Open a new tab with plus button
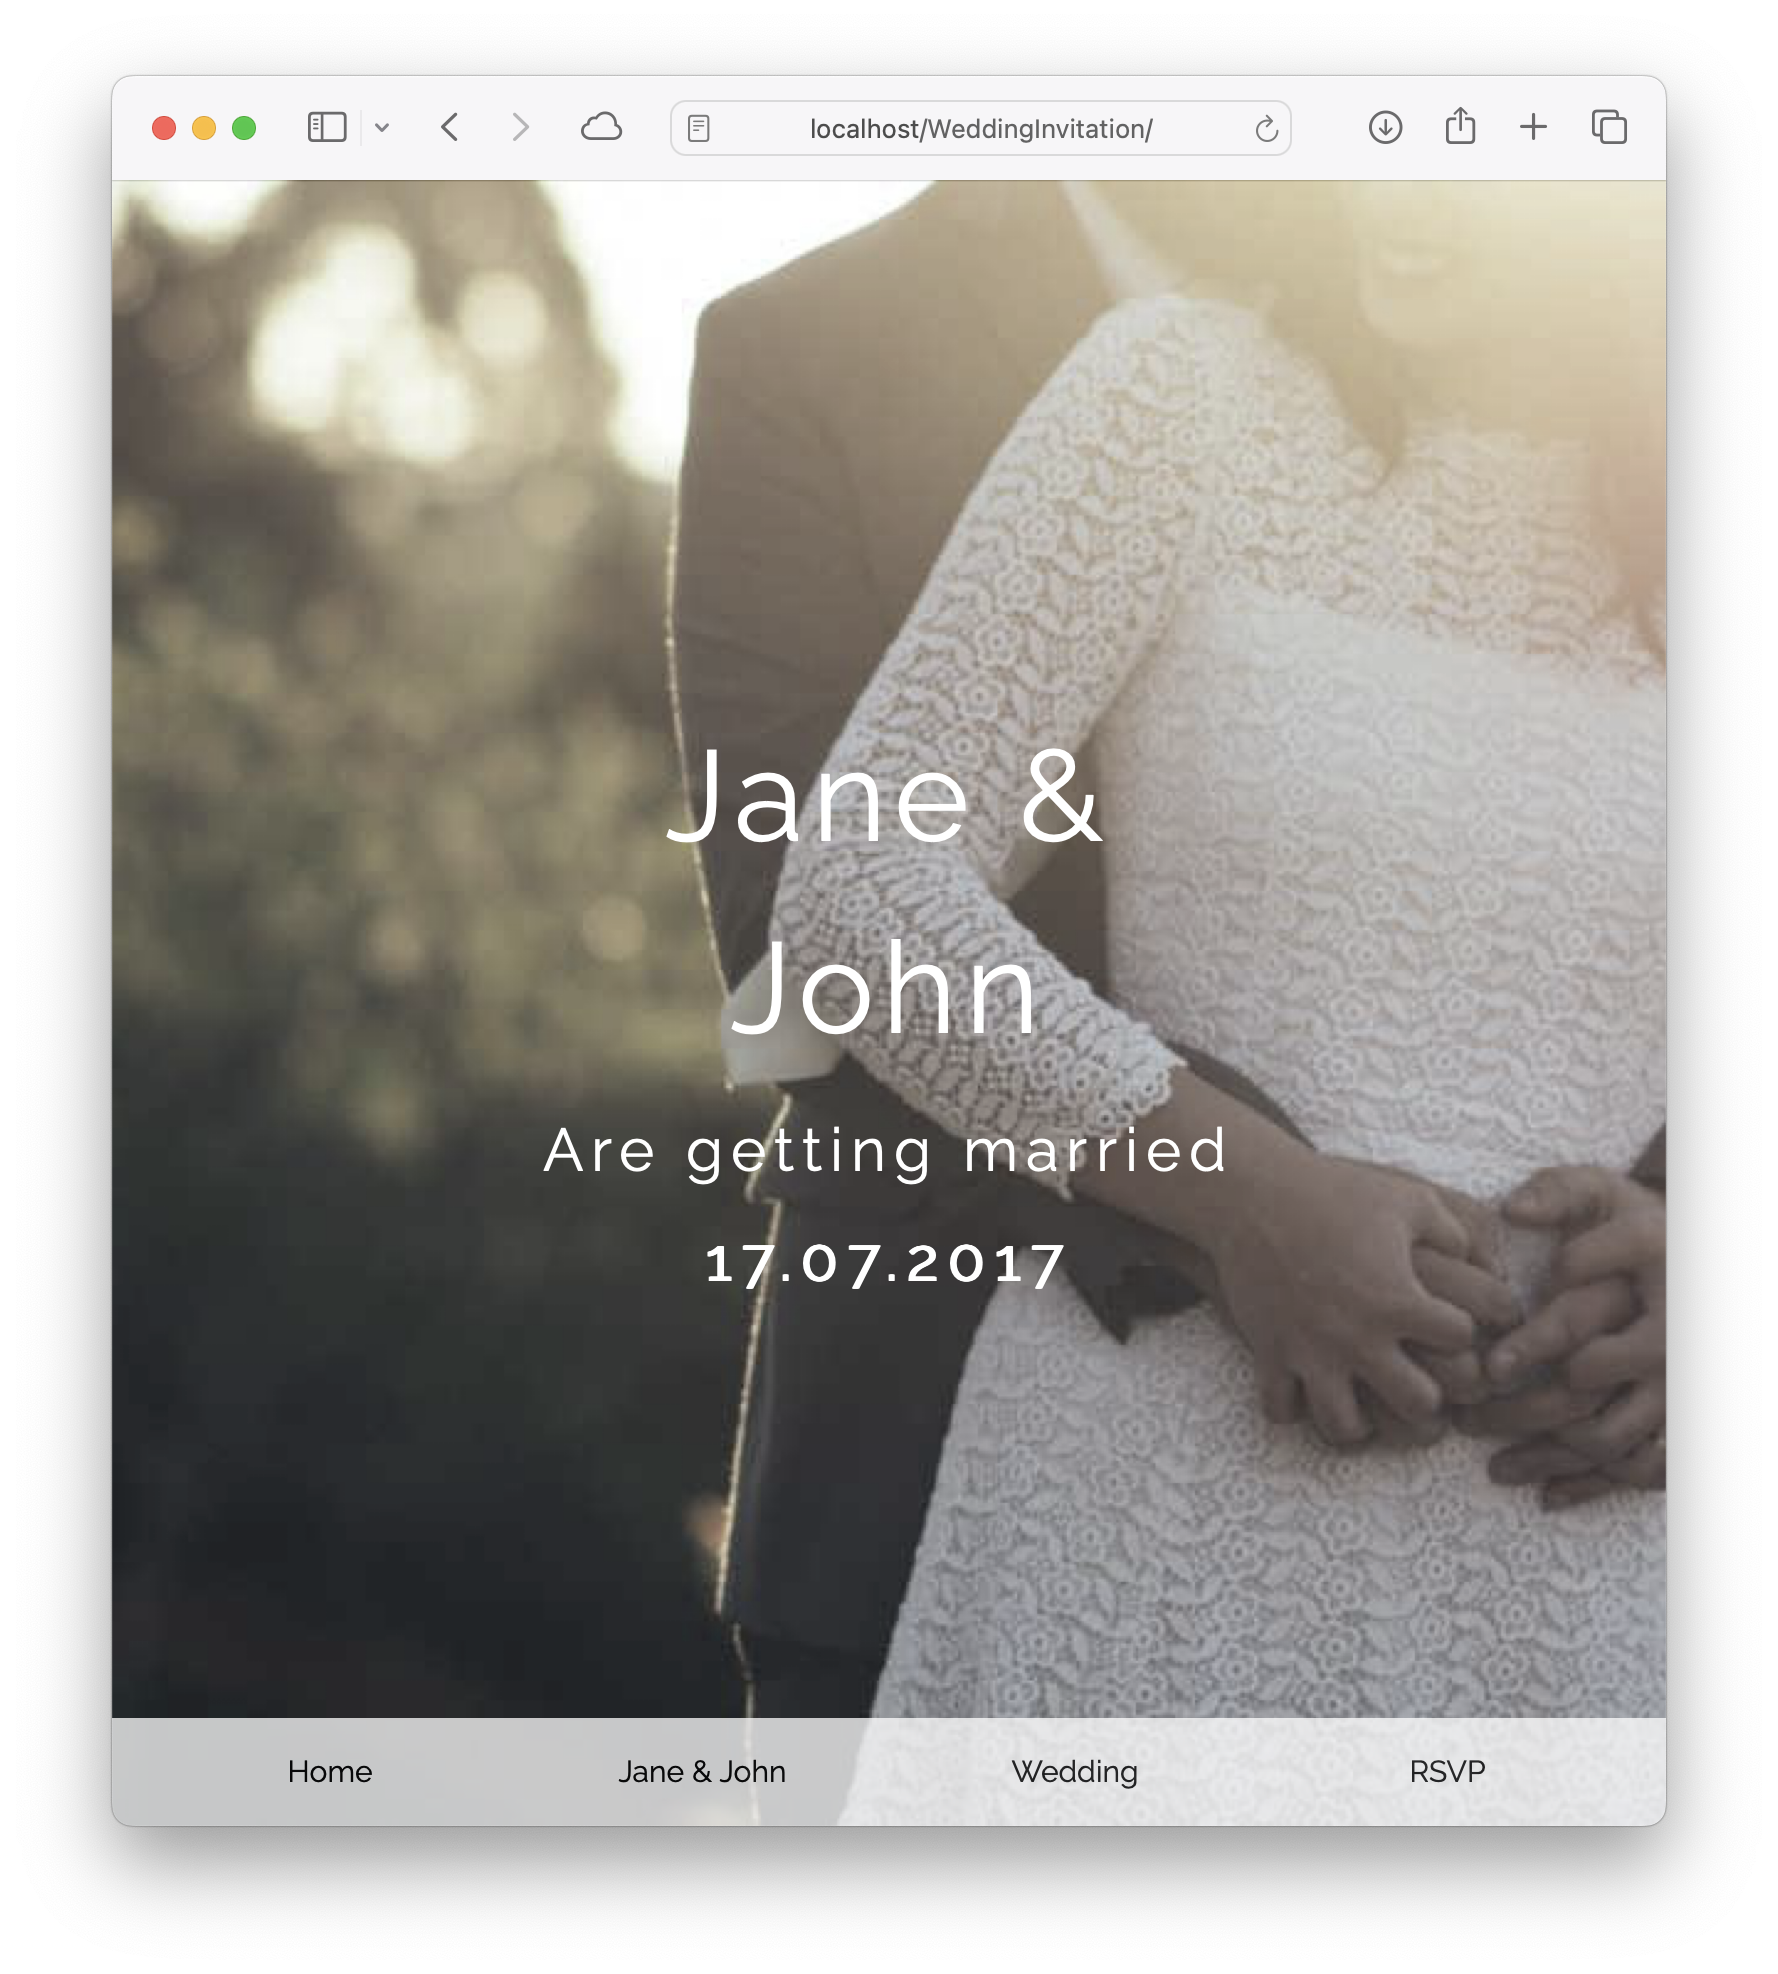 [1533, 128]
